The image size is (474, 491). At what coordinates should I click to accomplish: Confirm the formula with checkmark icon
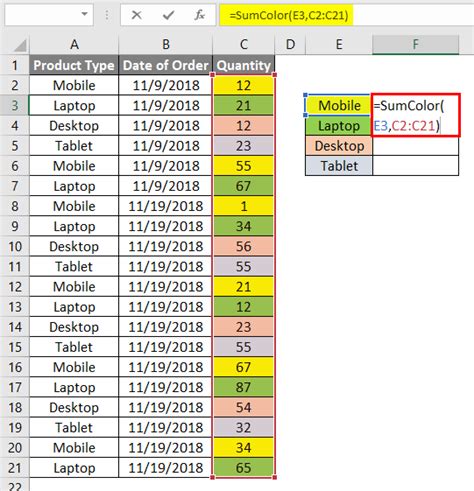168,15
